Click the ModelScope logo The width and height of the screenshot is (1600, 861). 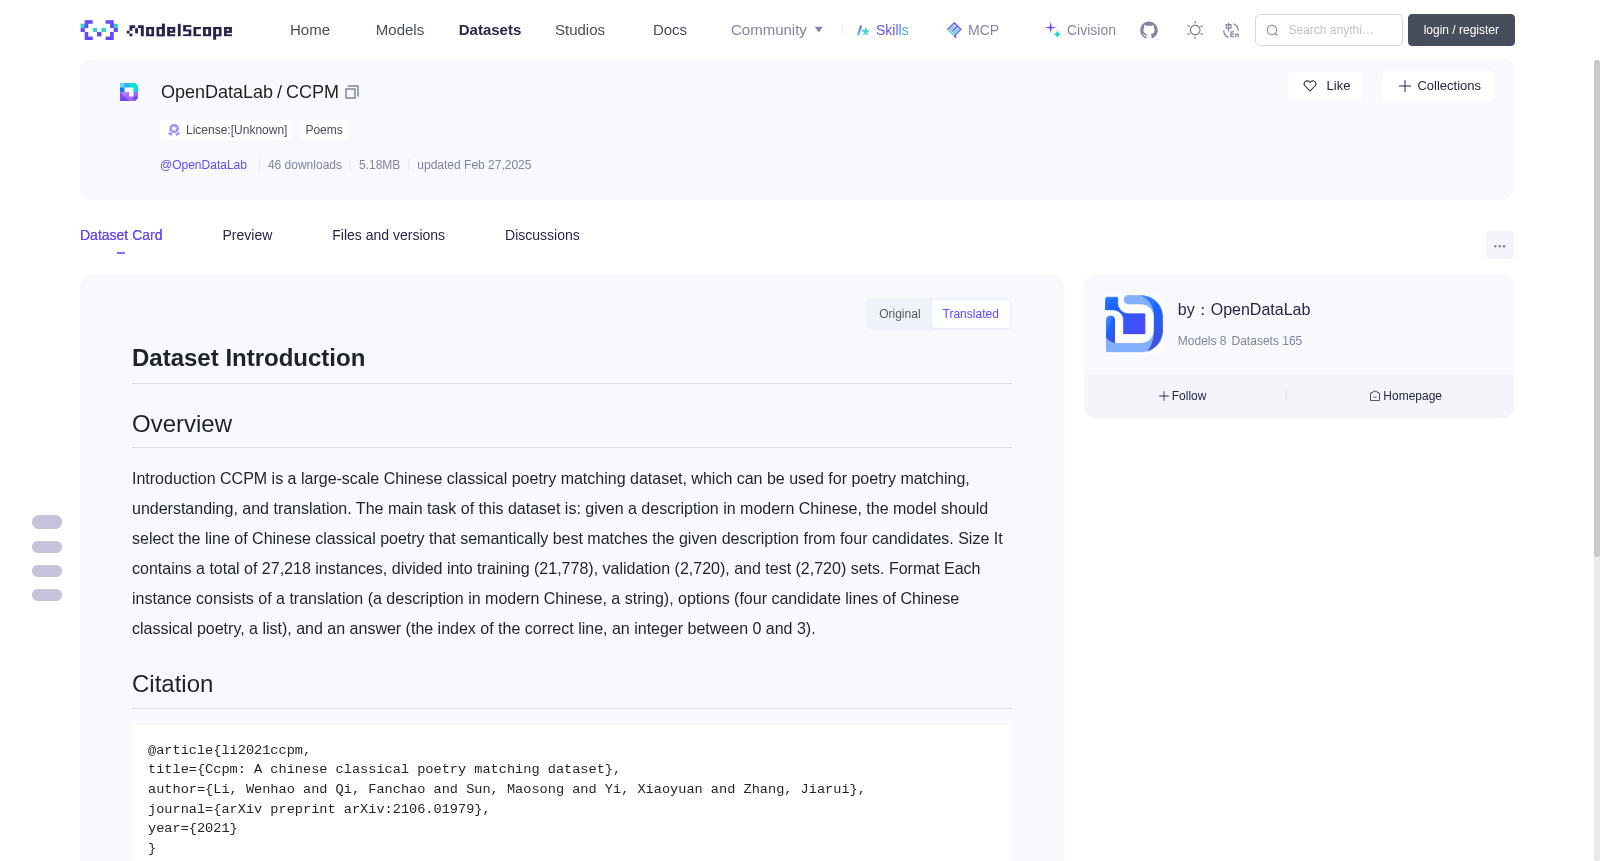[x=156, y=30]
